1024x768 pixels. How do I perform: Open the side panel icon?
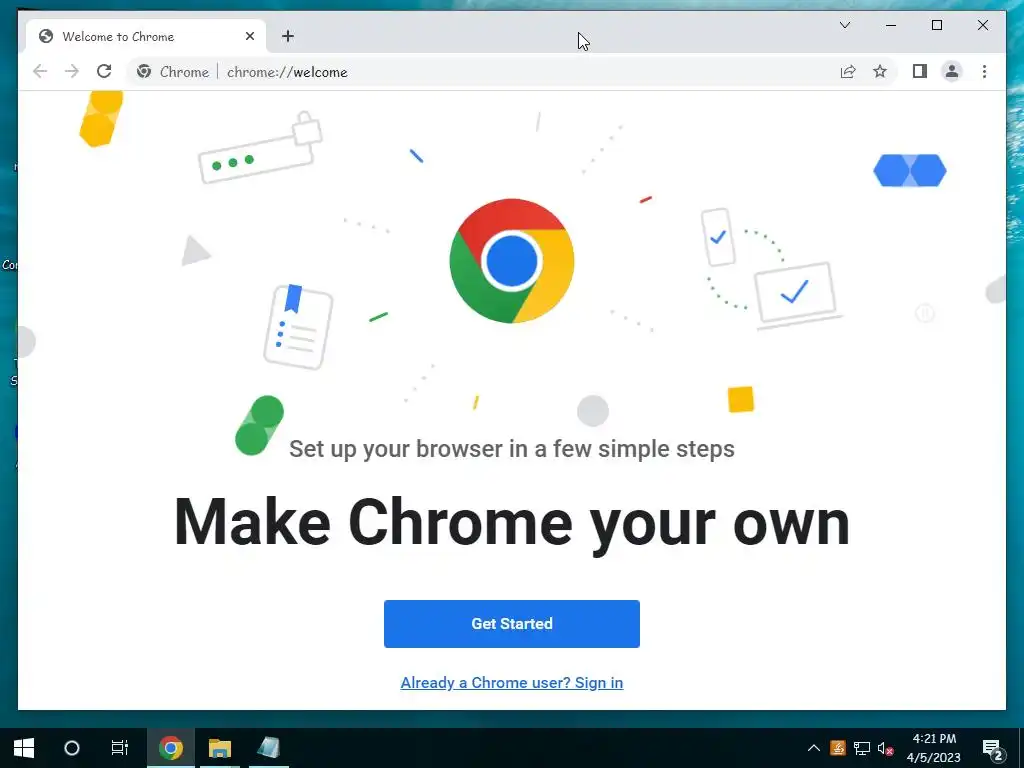[x=920, y=71]
